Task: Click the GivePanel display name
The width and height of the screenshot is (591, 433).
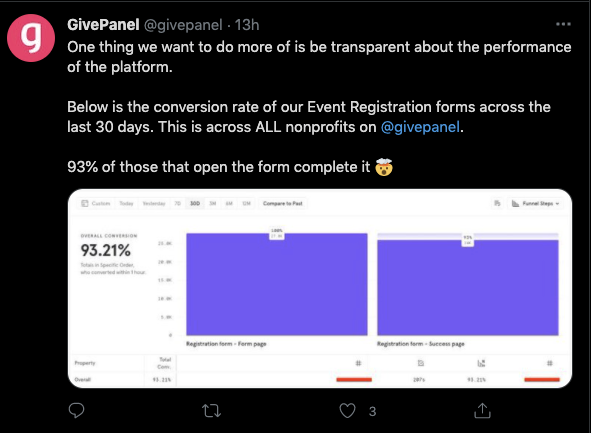Action: tap(103, 25)
